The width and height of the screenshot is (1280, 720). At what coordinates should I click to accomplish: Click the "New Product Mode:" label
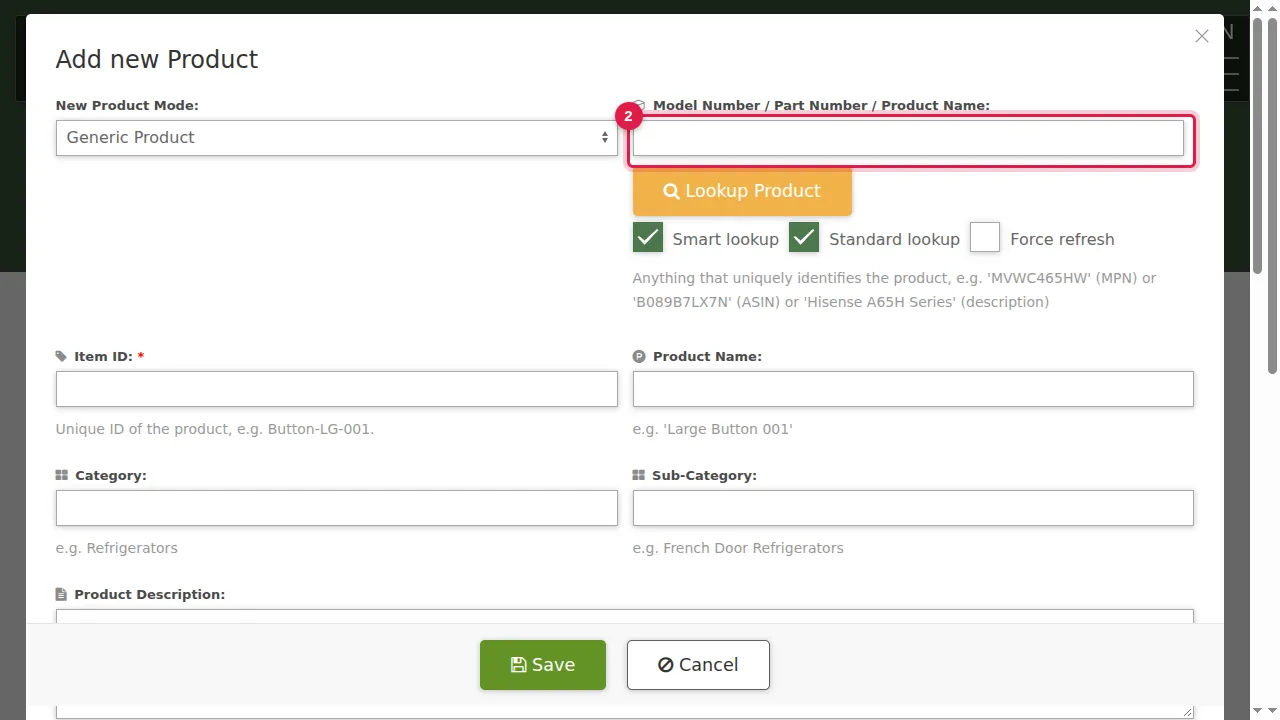coord(127,105)
